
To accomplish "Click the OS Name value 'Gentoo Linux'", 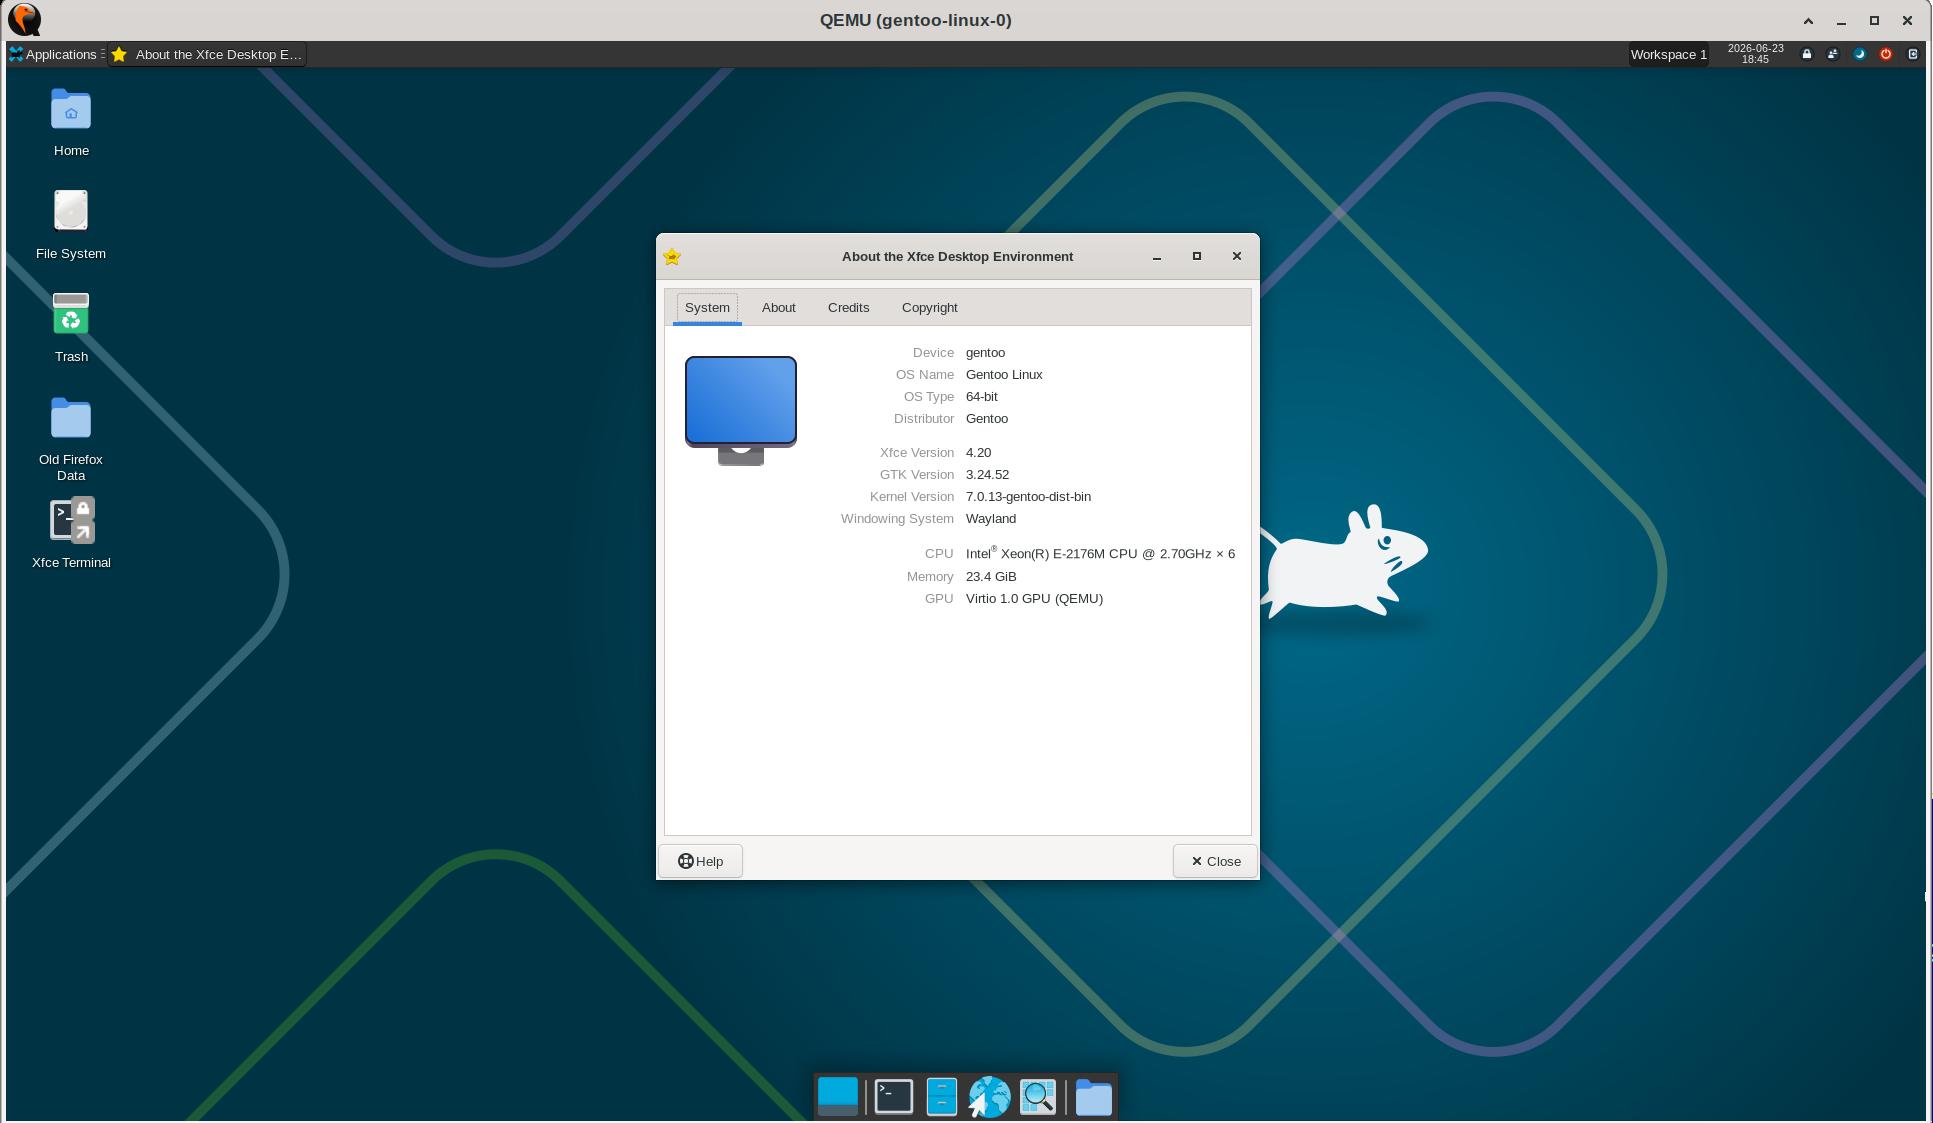I will [1004, 375].
